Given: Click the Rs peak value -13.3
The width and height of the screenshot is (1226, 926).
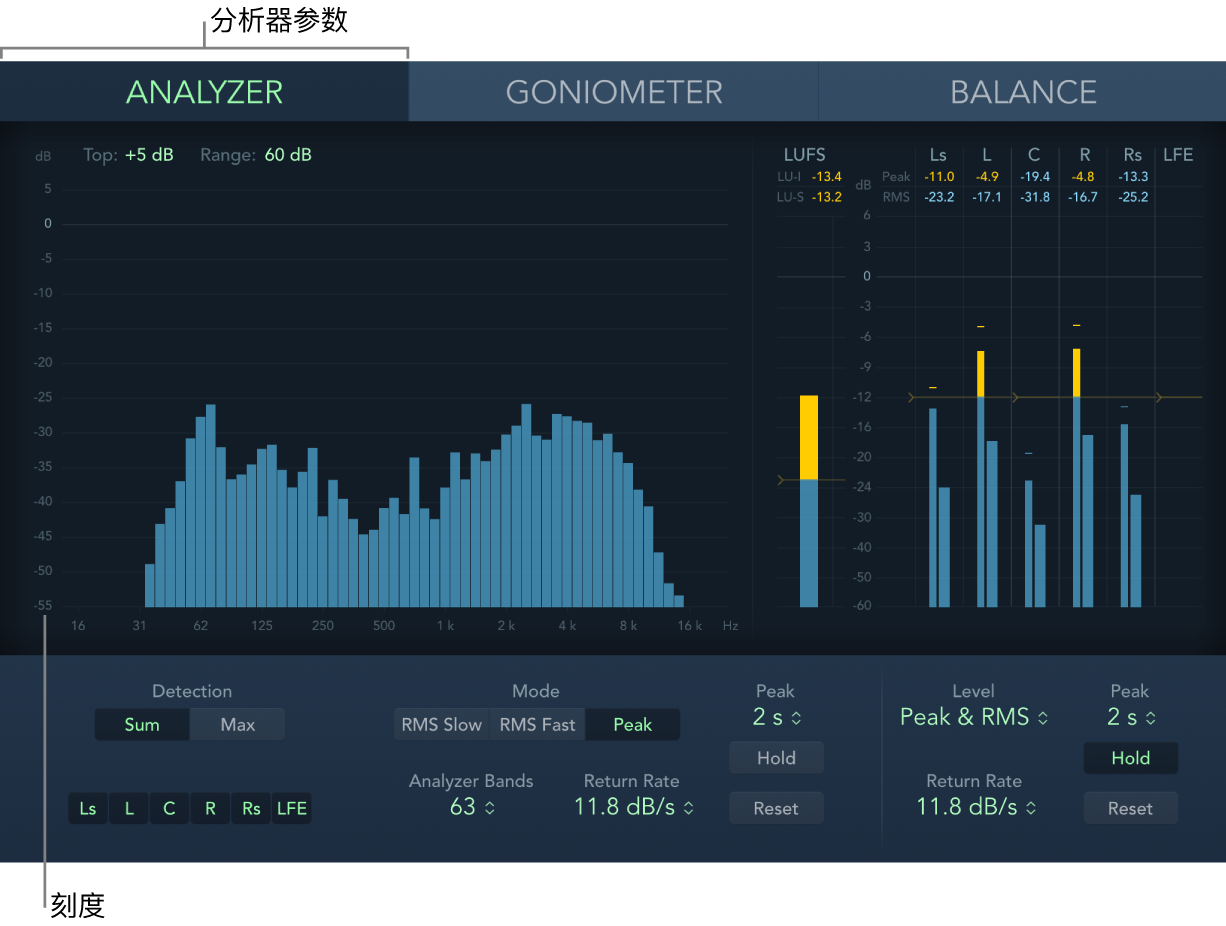Looking at the screenshot, I should coord(1132,177).
